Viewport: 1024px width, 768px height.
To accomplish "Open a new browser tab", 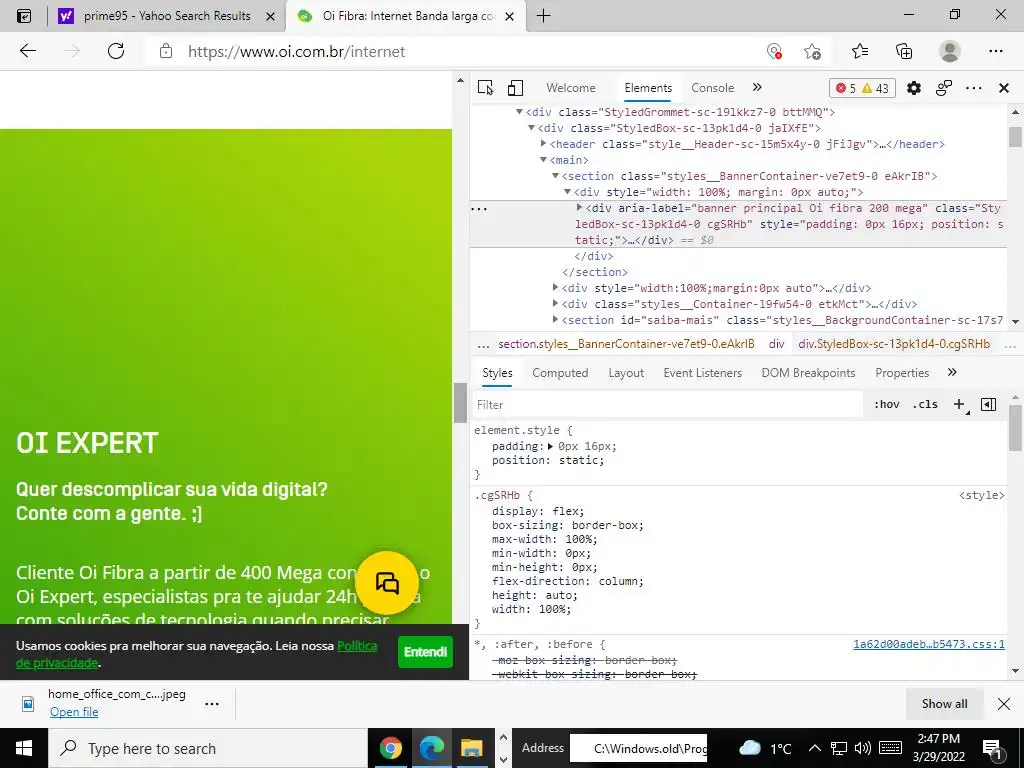I will click(543, 16).
